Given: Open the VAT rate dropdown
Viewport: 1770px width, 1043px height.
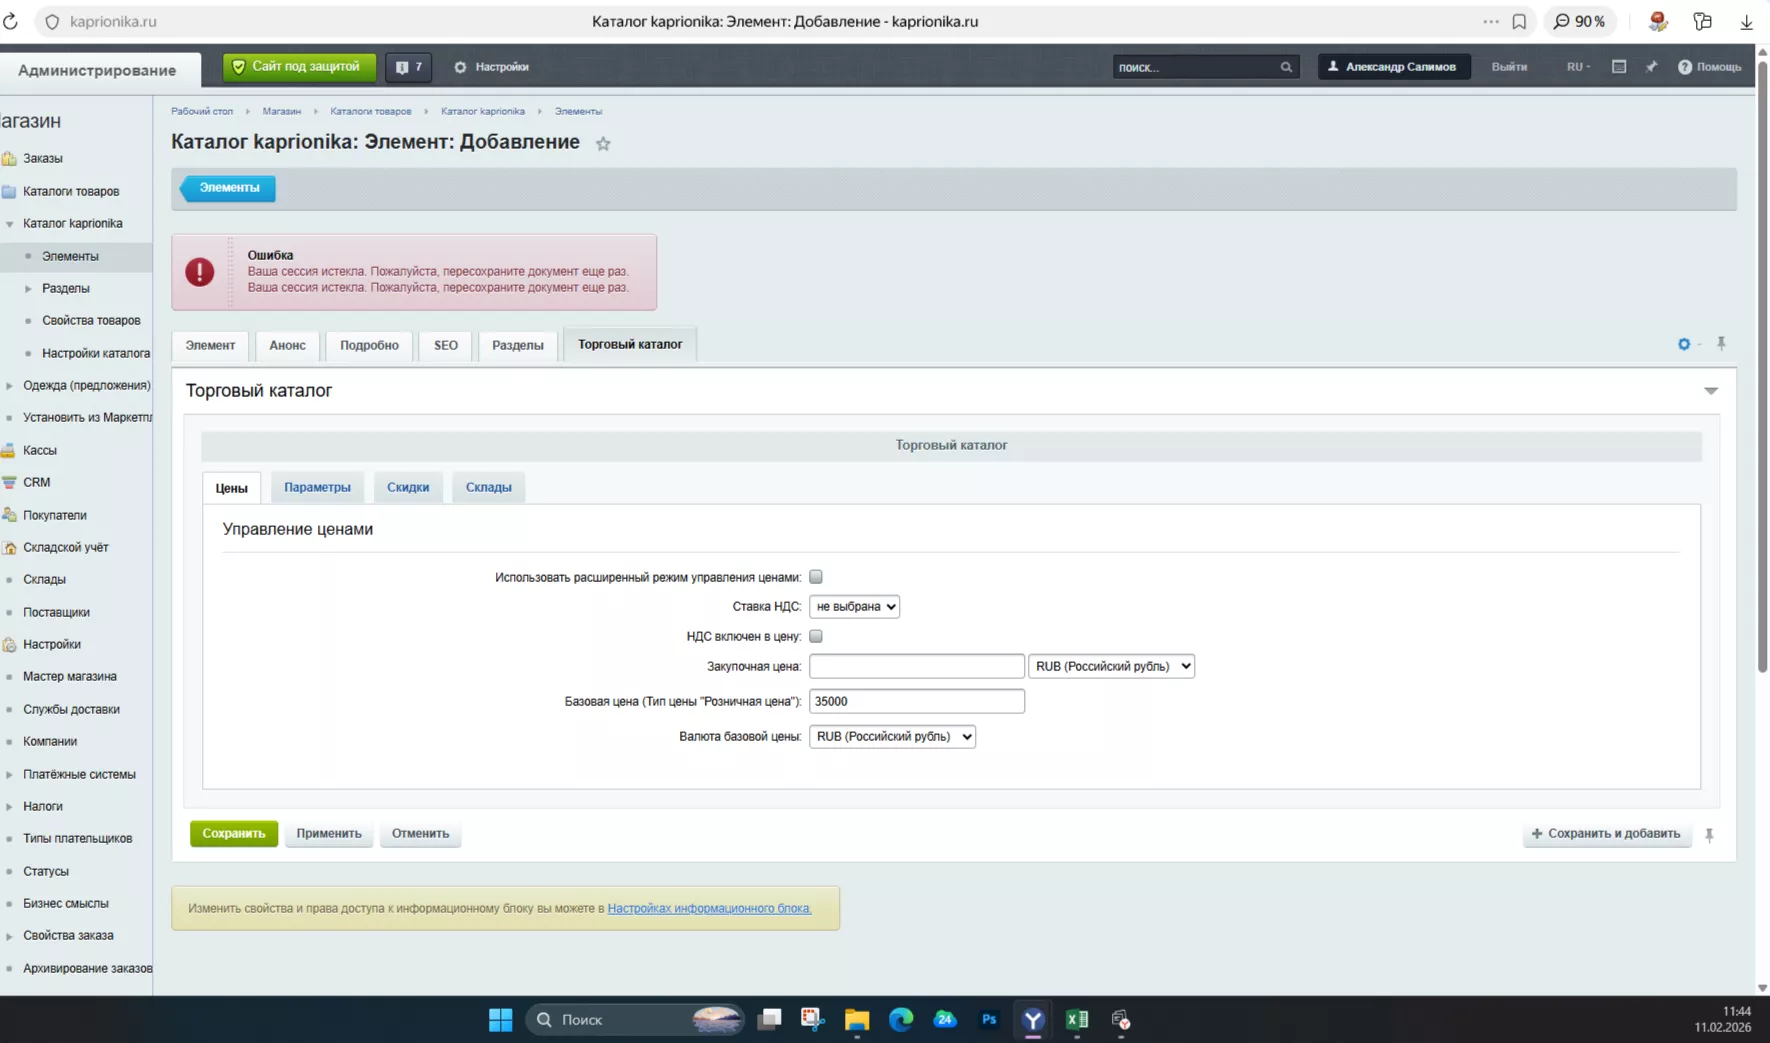Looking at the screenshot, I should point(854,606).
